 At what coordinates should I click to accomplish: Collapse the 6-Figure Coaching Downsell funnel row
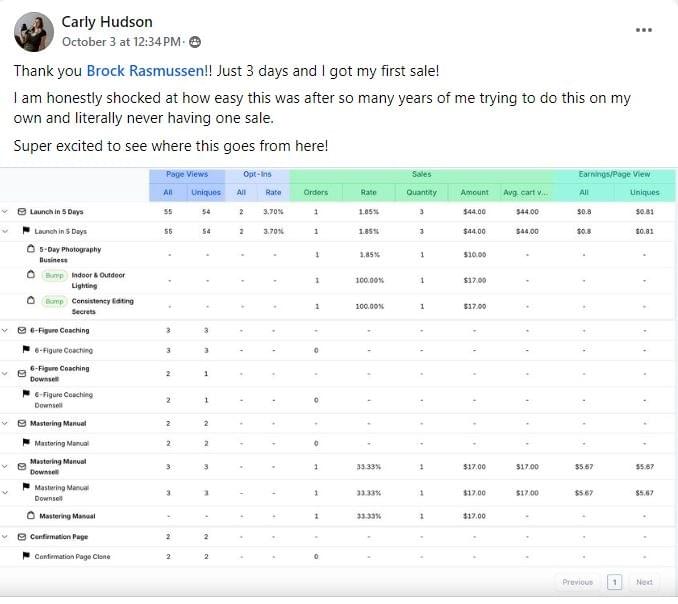tap(6, 373)
